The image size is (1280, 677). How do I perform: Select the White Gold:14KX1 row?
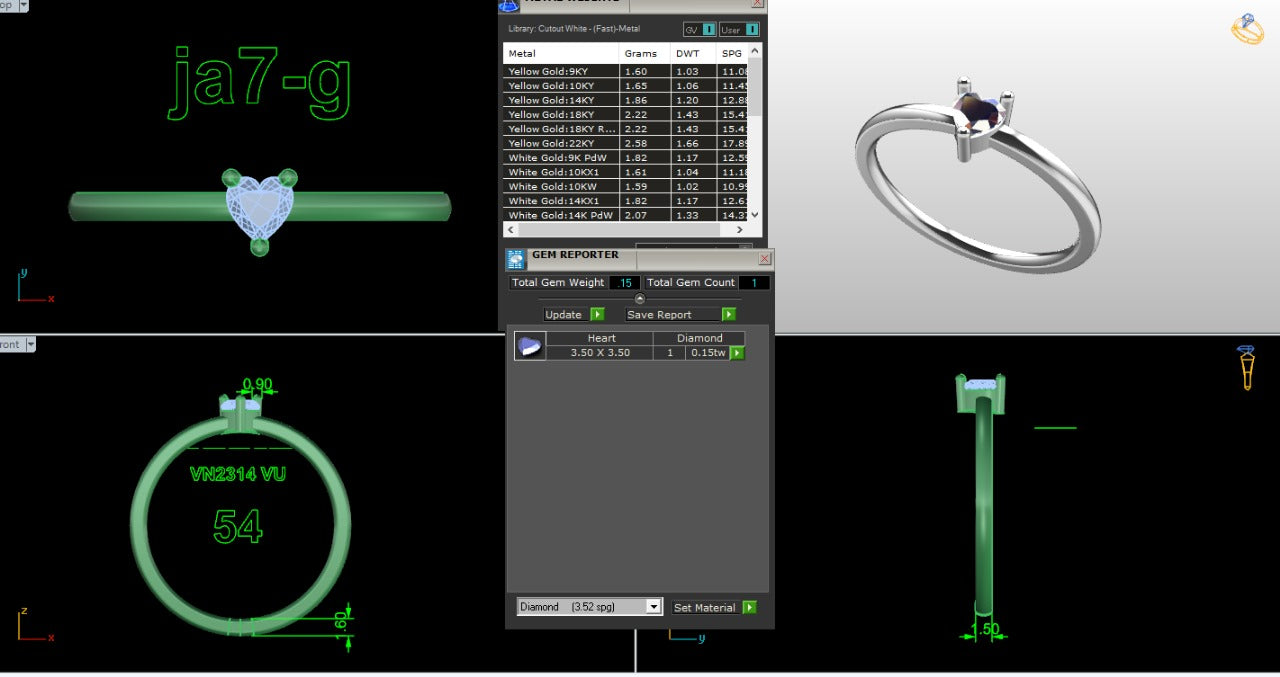(x=625, y=201)
